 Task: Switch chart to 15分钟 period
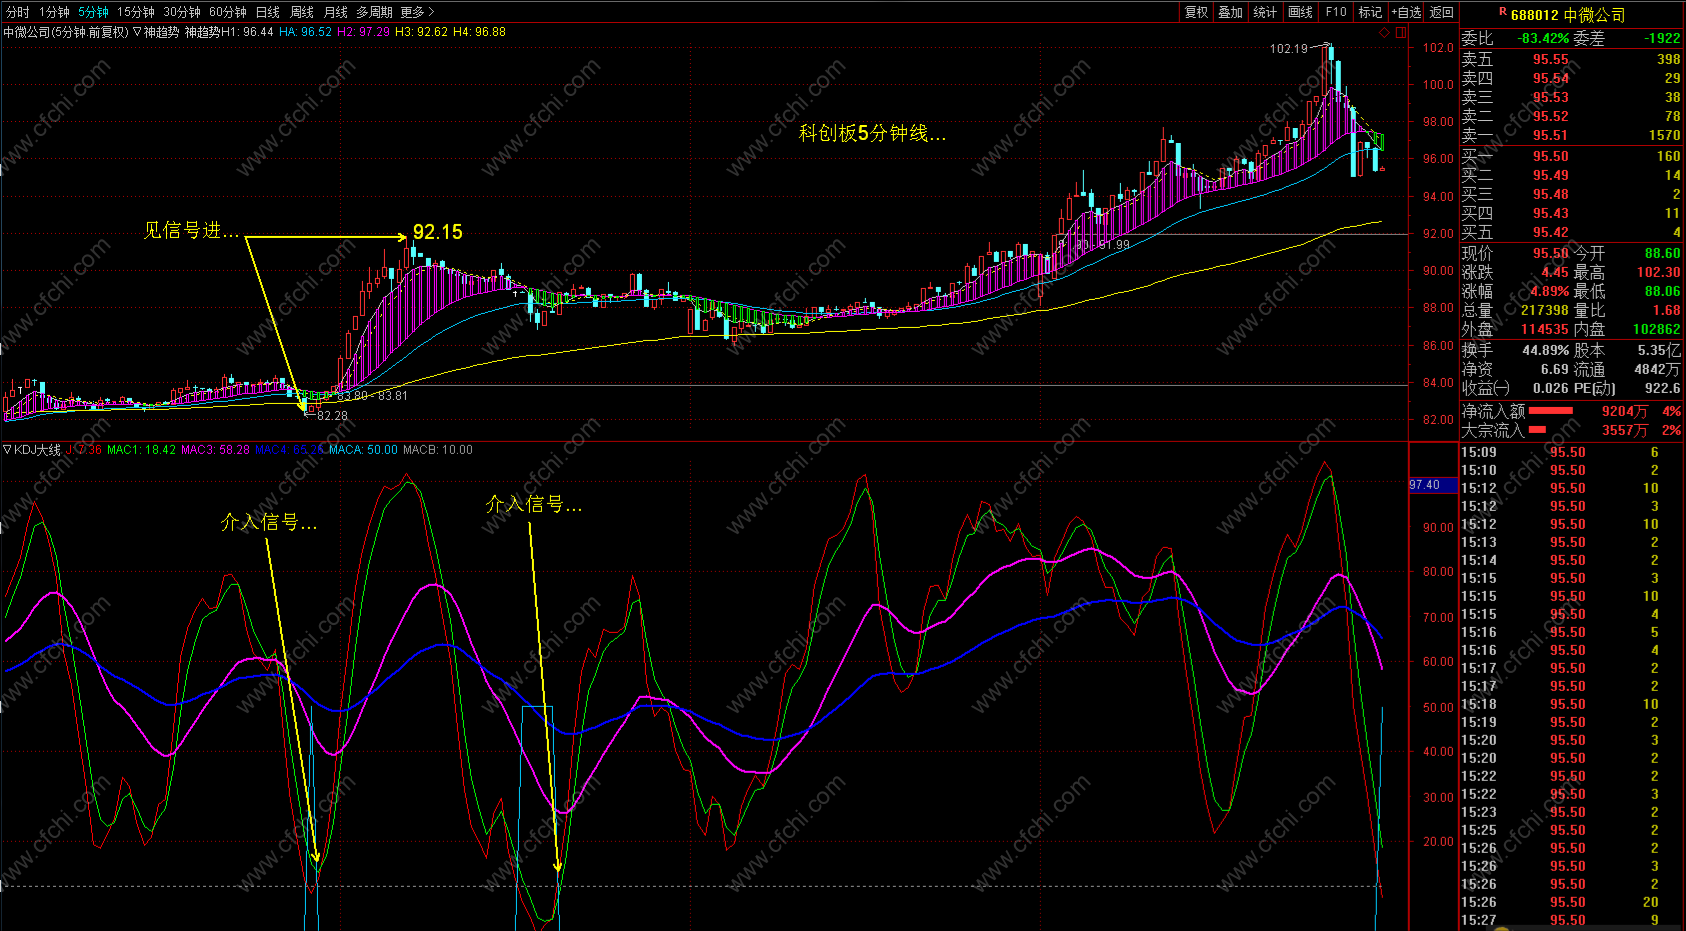(135, 12)
